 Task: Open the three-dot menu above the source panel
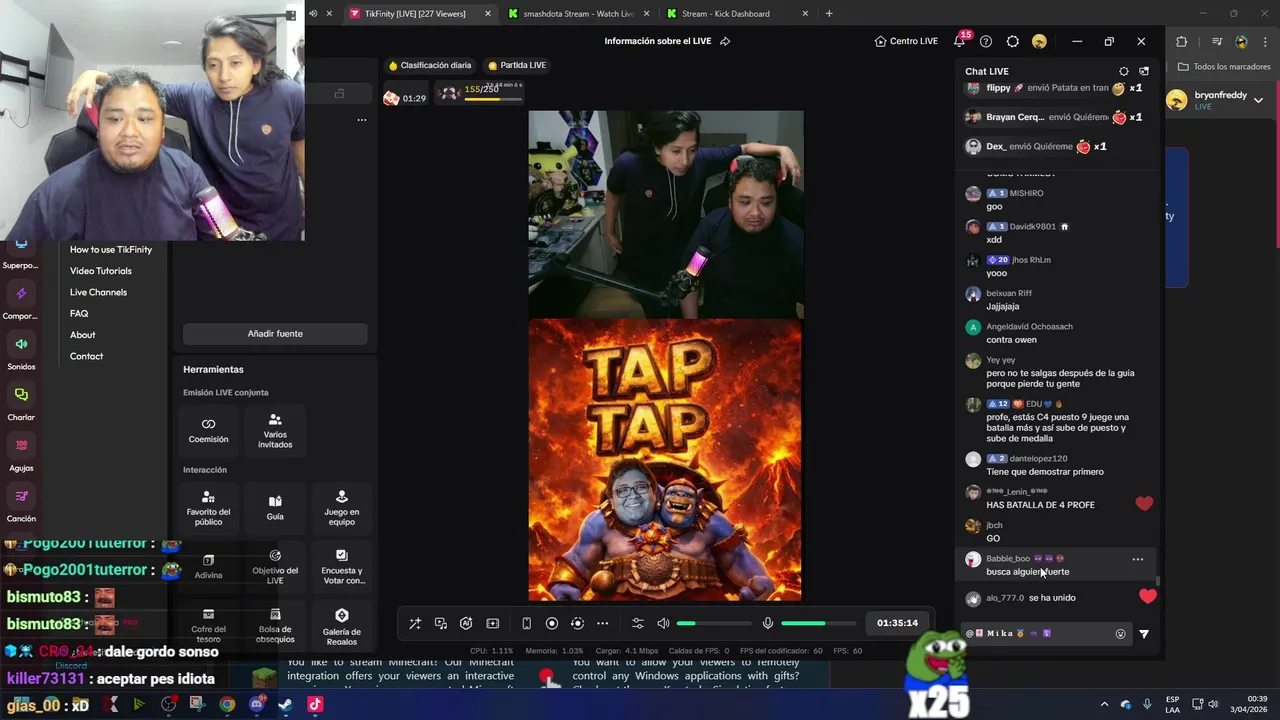(362, 120)
